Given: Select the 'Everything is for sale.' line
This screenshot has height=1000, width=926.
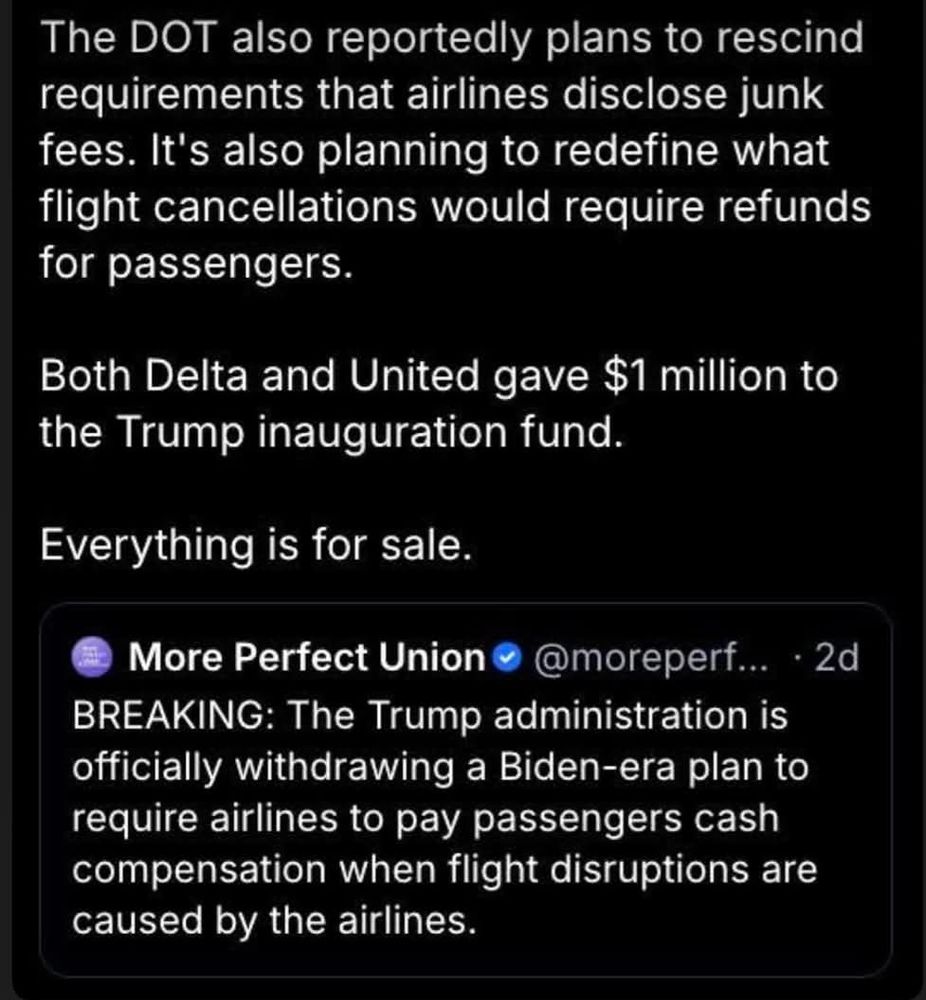Looking at the screenshot, I should [x=255, y=546].
